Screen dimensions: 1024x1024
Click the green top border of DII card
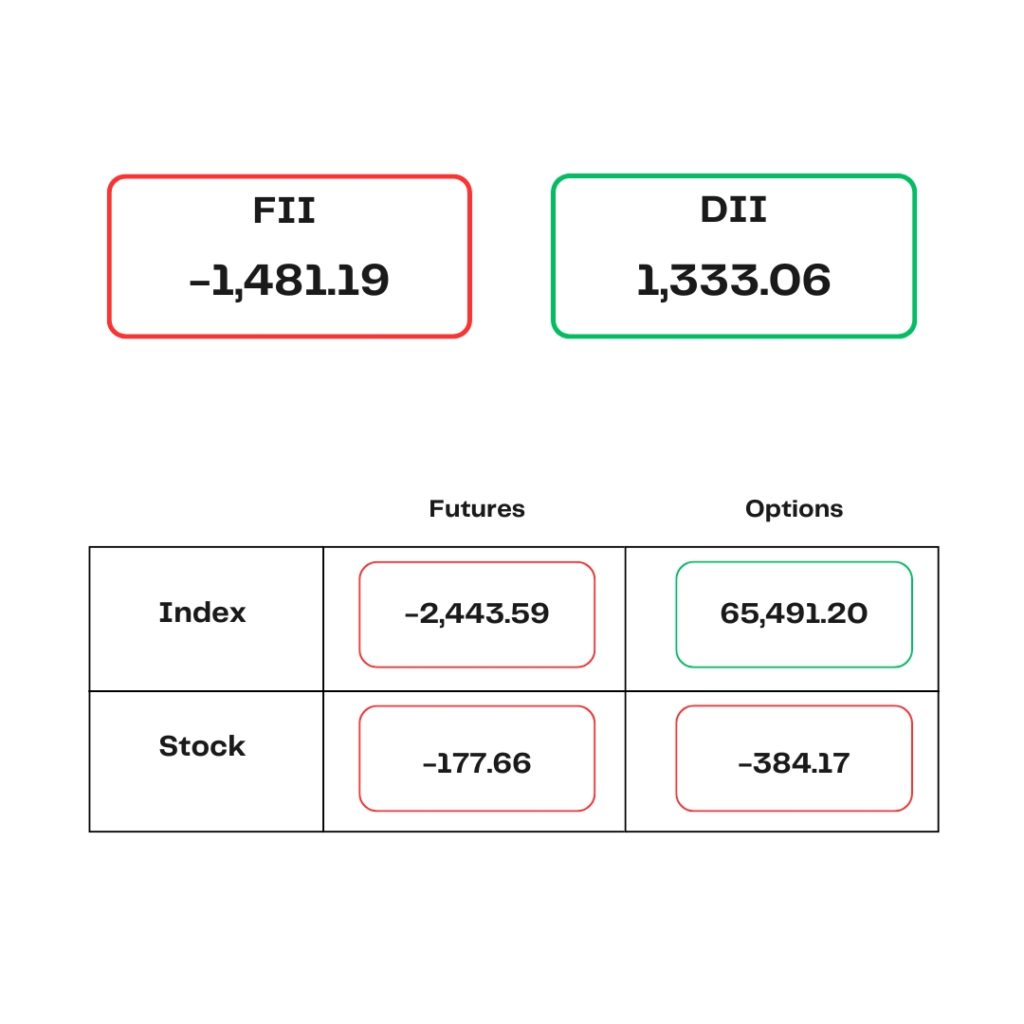(x=733, y=176)
